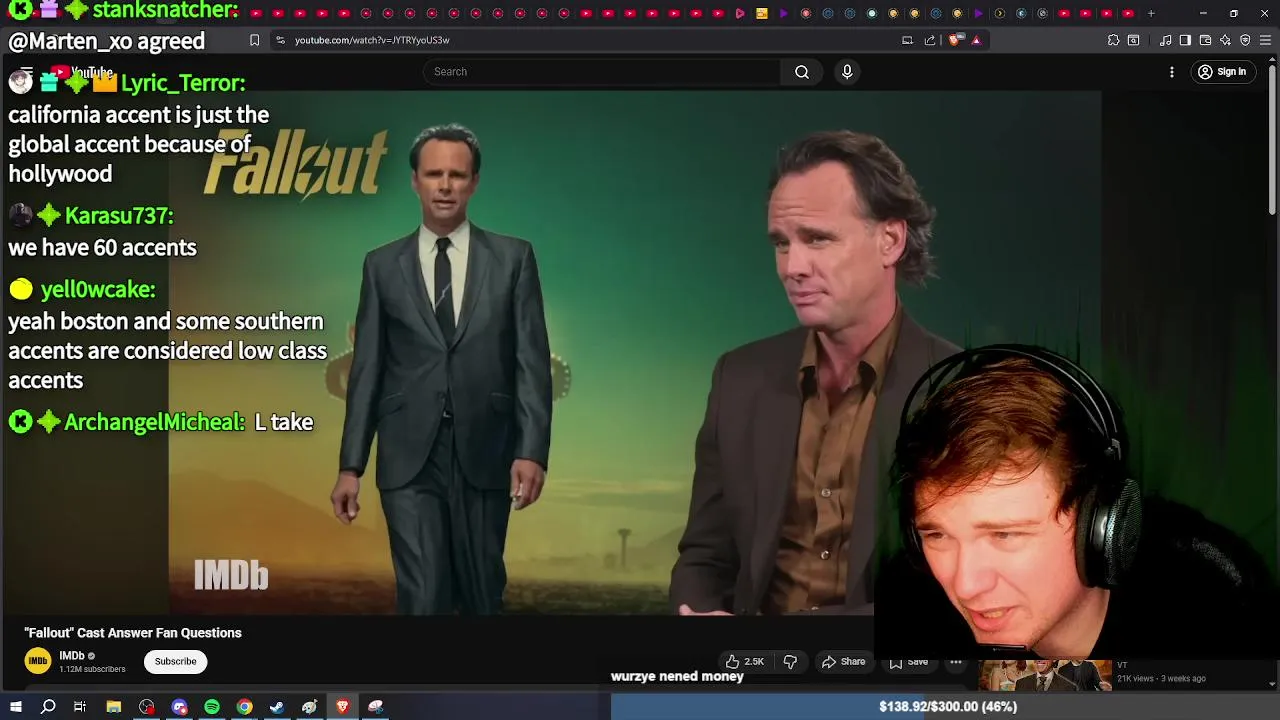The width and height of the screenshot is (1280, 720).
Task: Click the share page icon in address bar
Action: tap(930, 40)
